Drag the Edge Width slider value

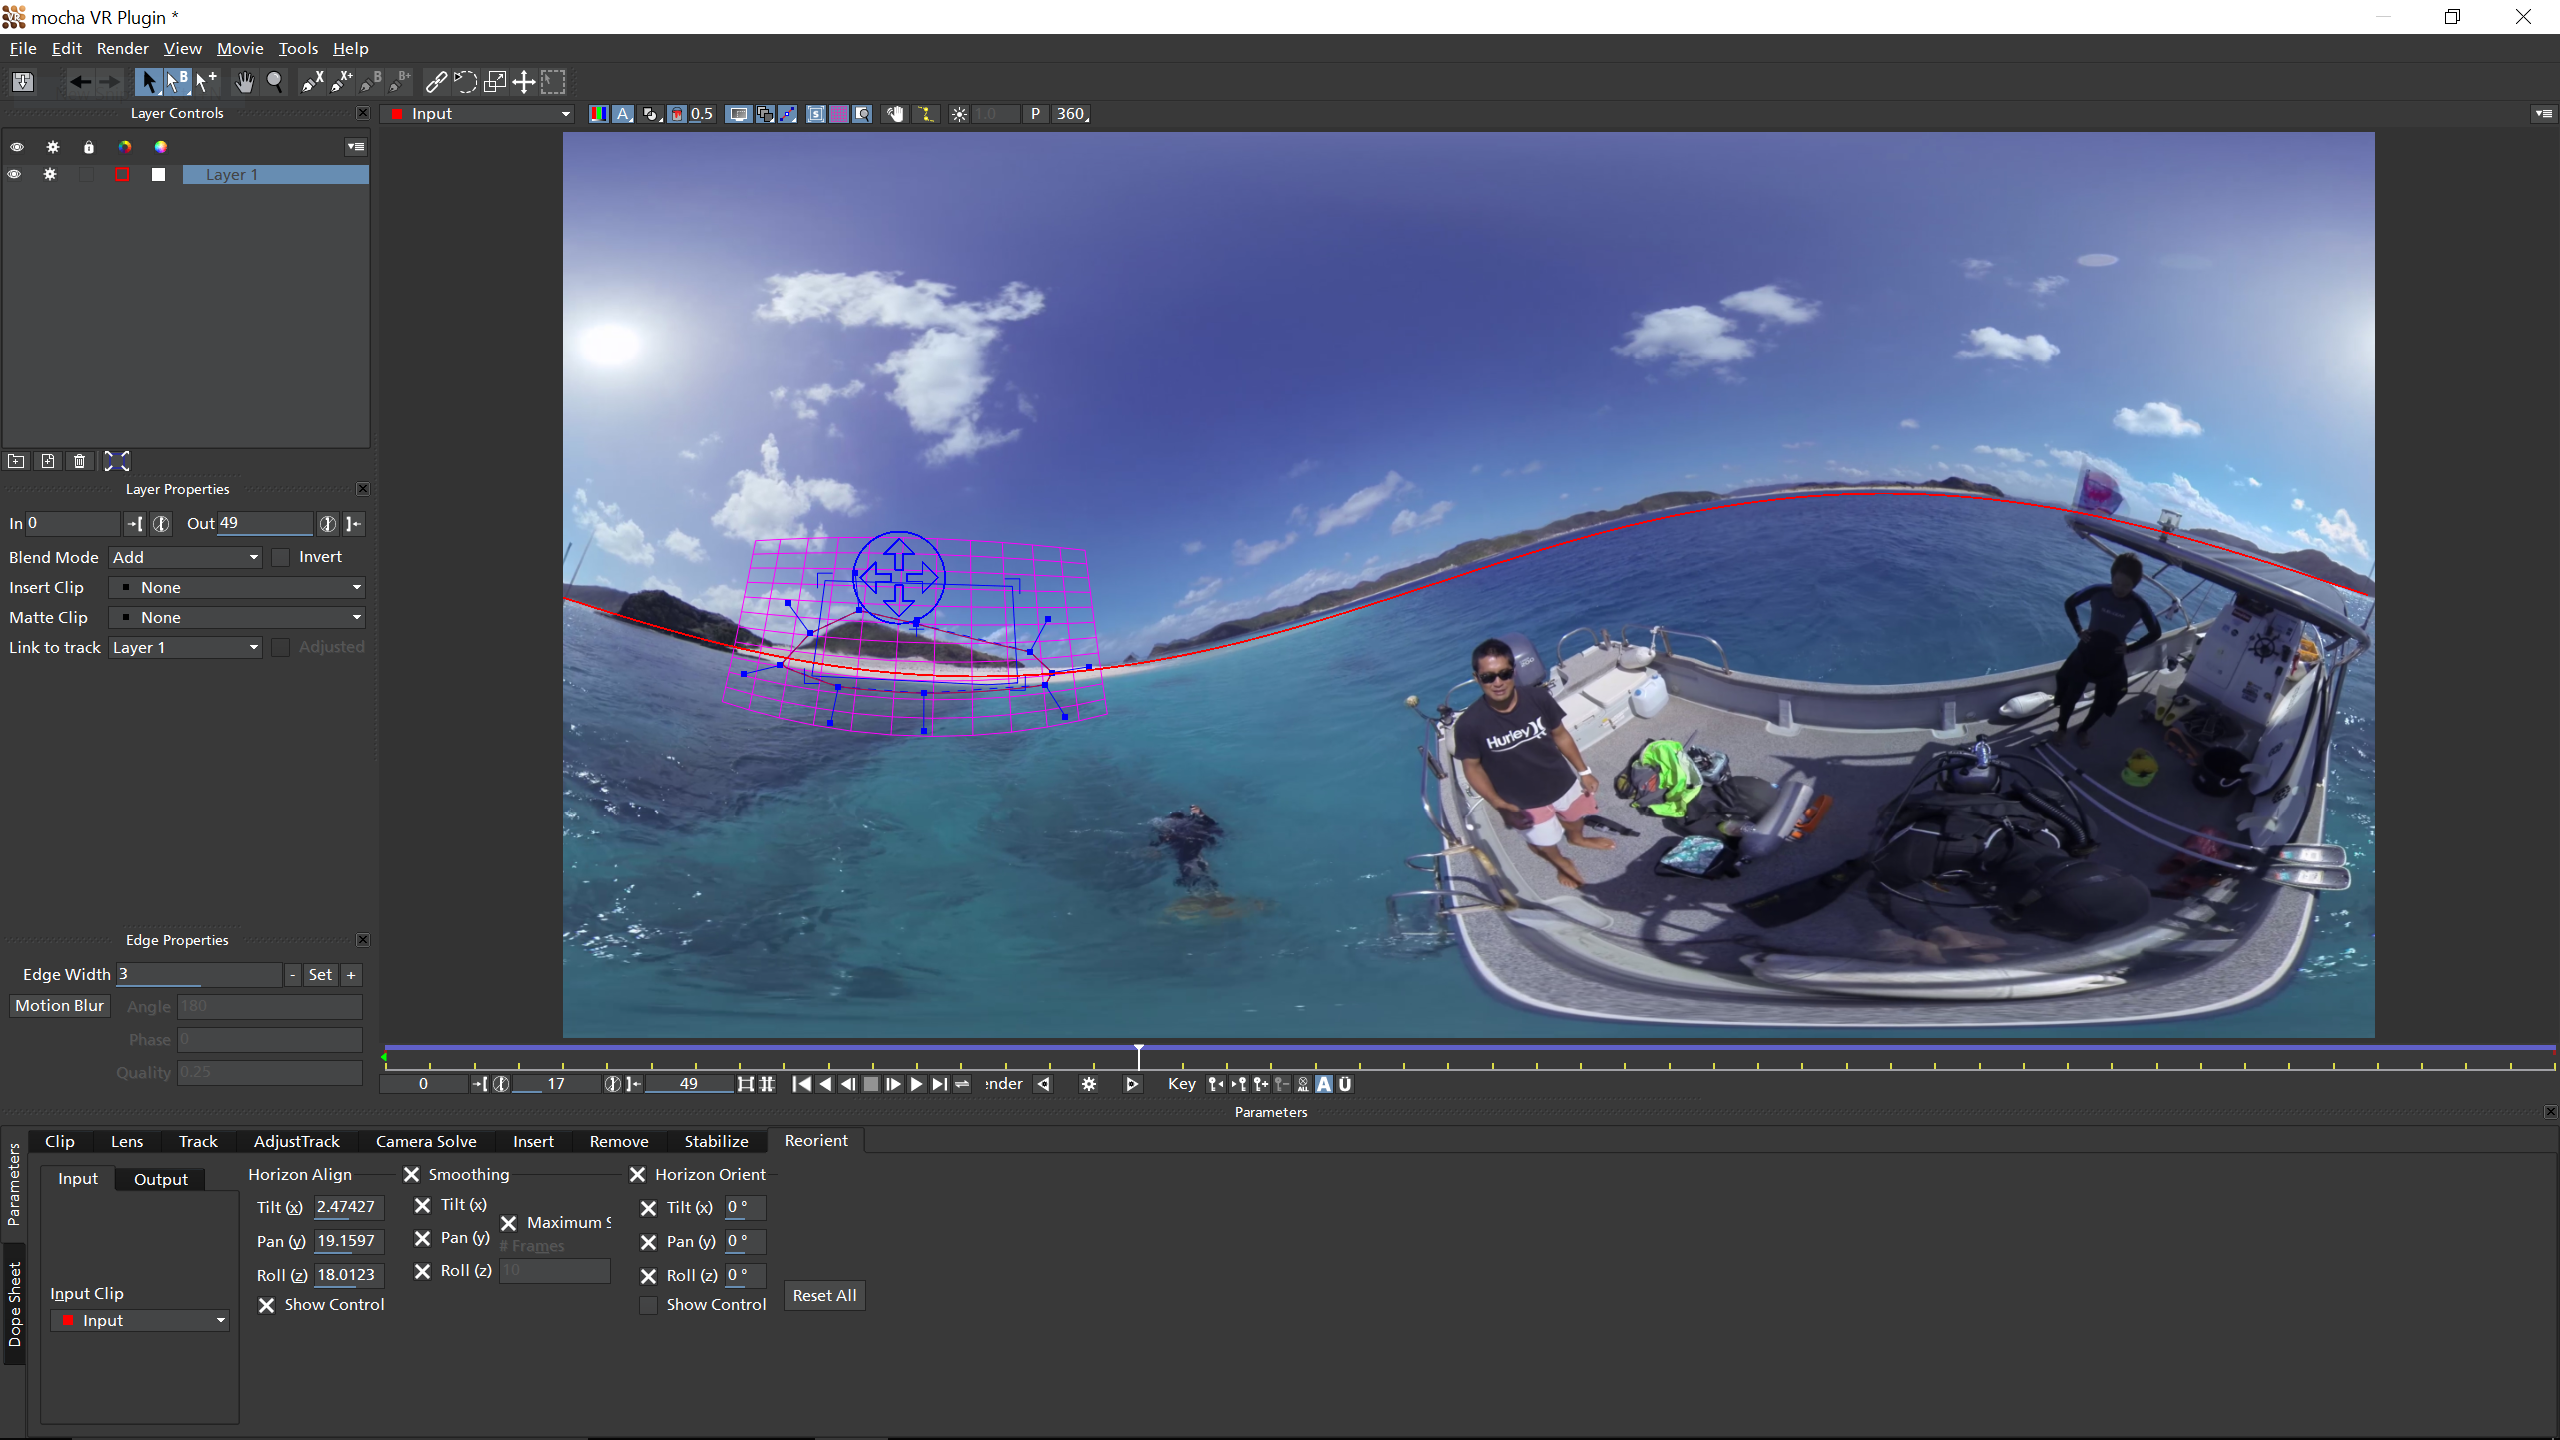[x=197, y=972]
